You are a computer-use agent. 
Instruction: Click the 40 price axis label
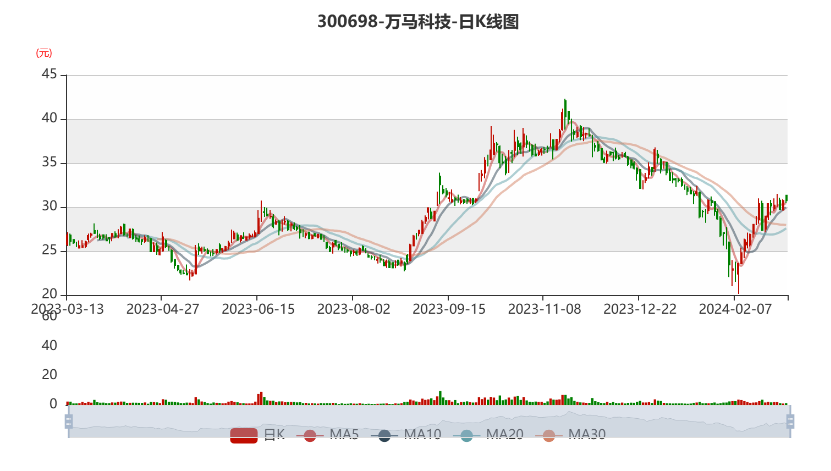coord(49,118)
